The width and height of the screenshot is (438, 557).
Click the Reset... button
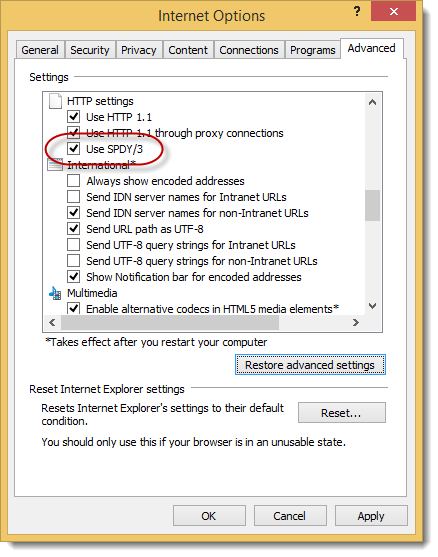pyautogui.click(x=341, y=413)
